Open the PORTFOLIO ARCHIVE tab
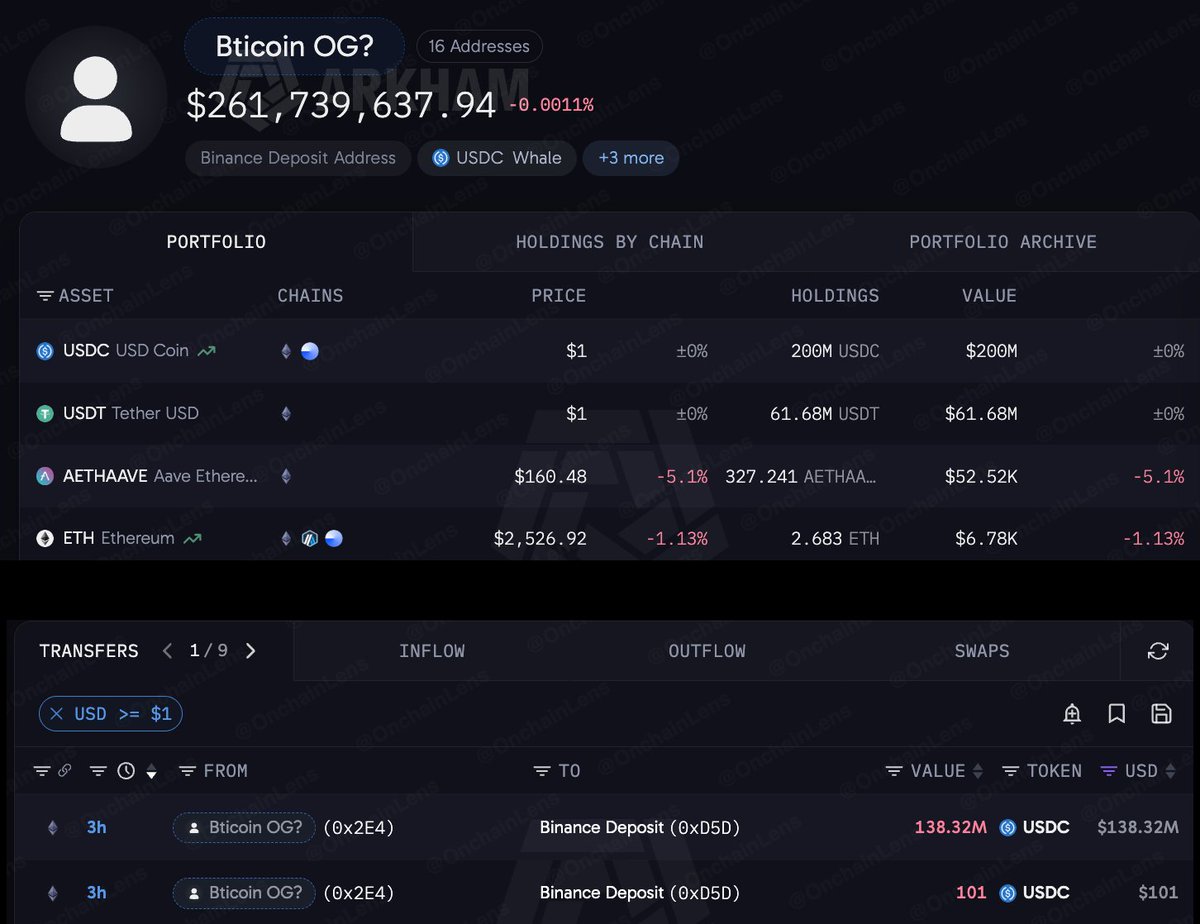Image resolution: width=1200 pixels, height=924 pixels. tap(1003, 242)
